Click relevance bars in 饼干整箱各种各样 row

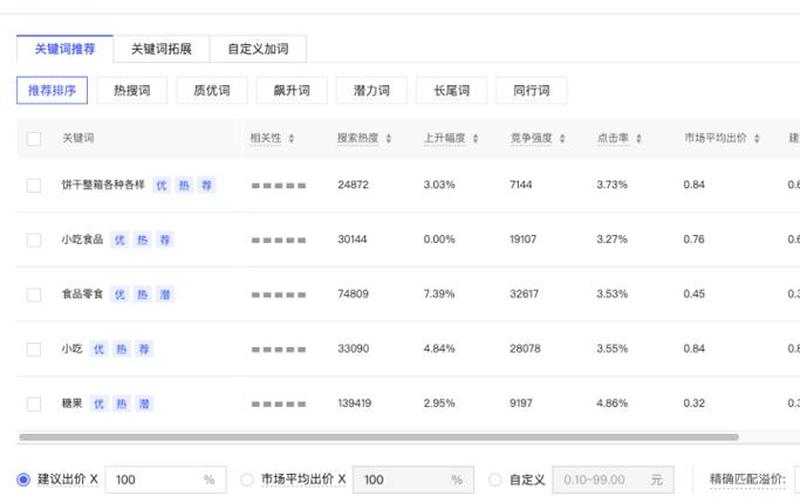[x=279, y=186]
